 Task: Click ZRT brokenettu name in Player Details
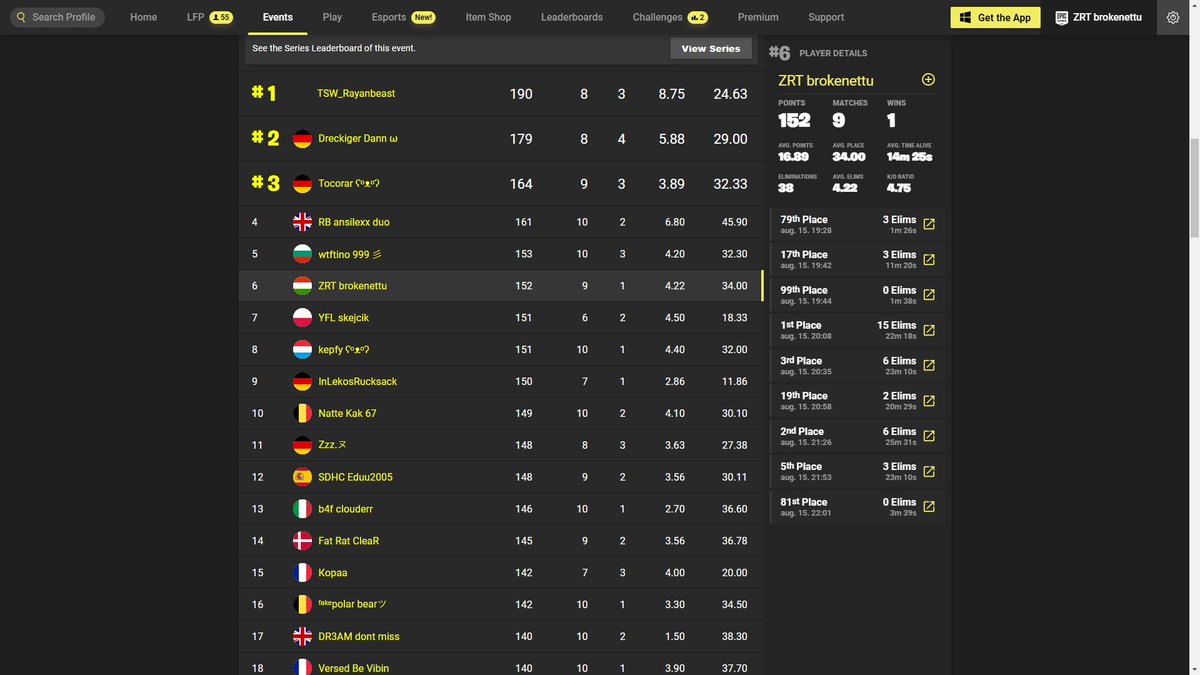[825, 80]
